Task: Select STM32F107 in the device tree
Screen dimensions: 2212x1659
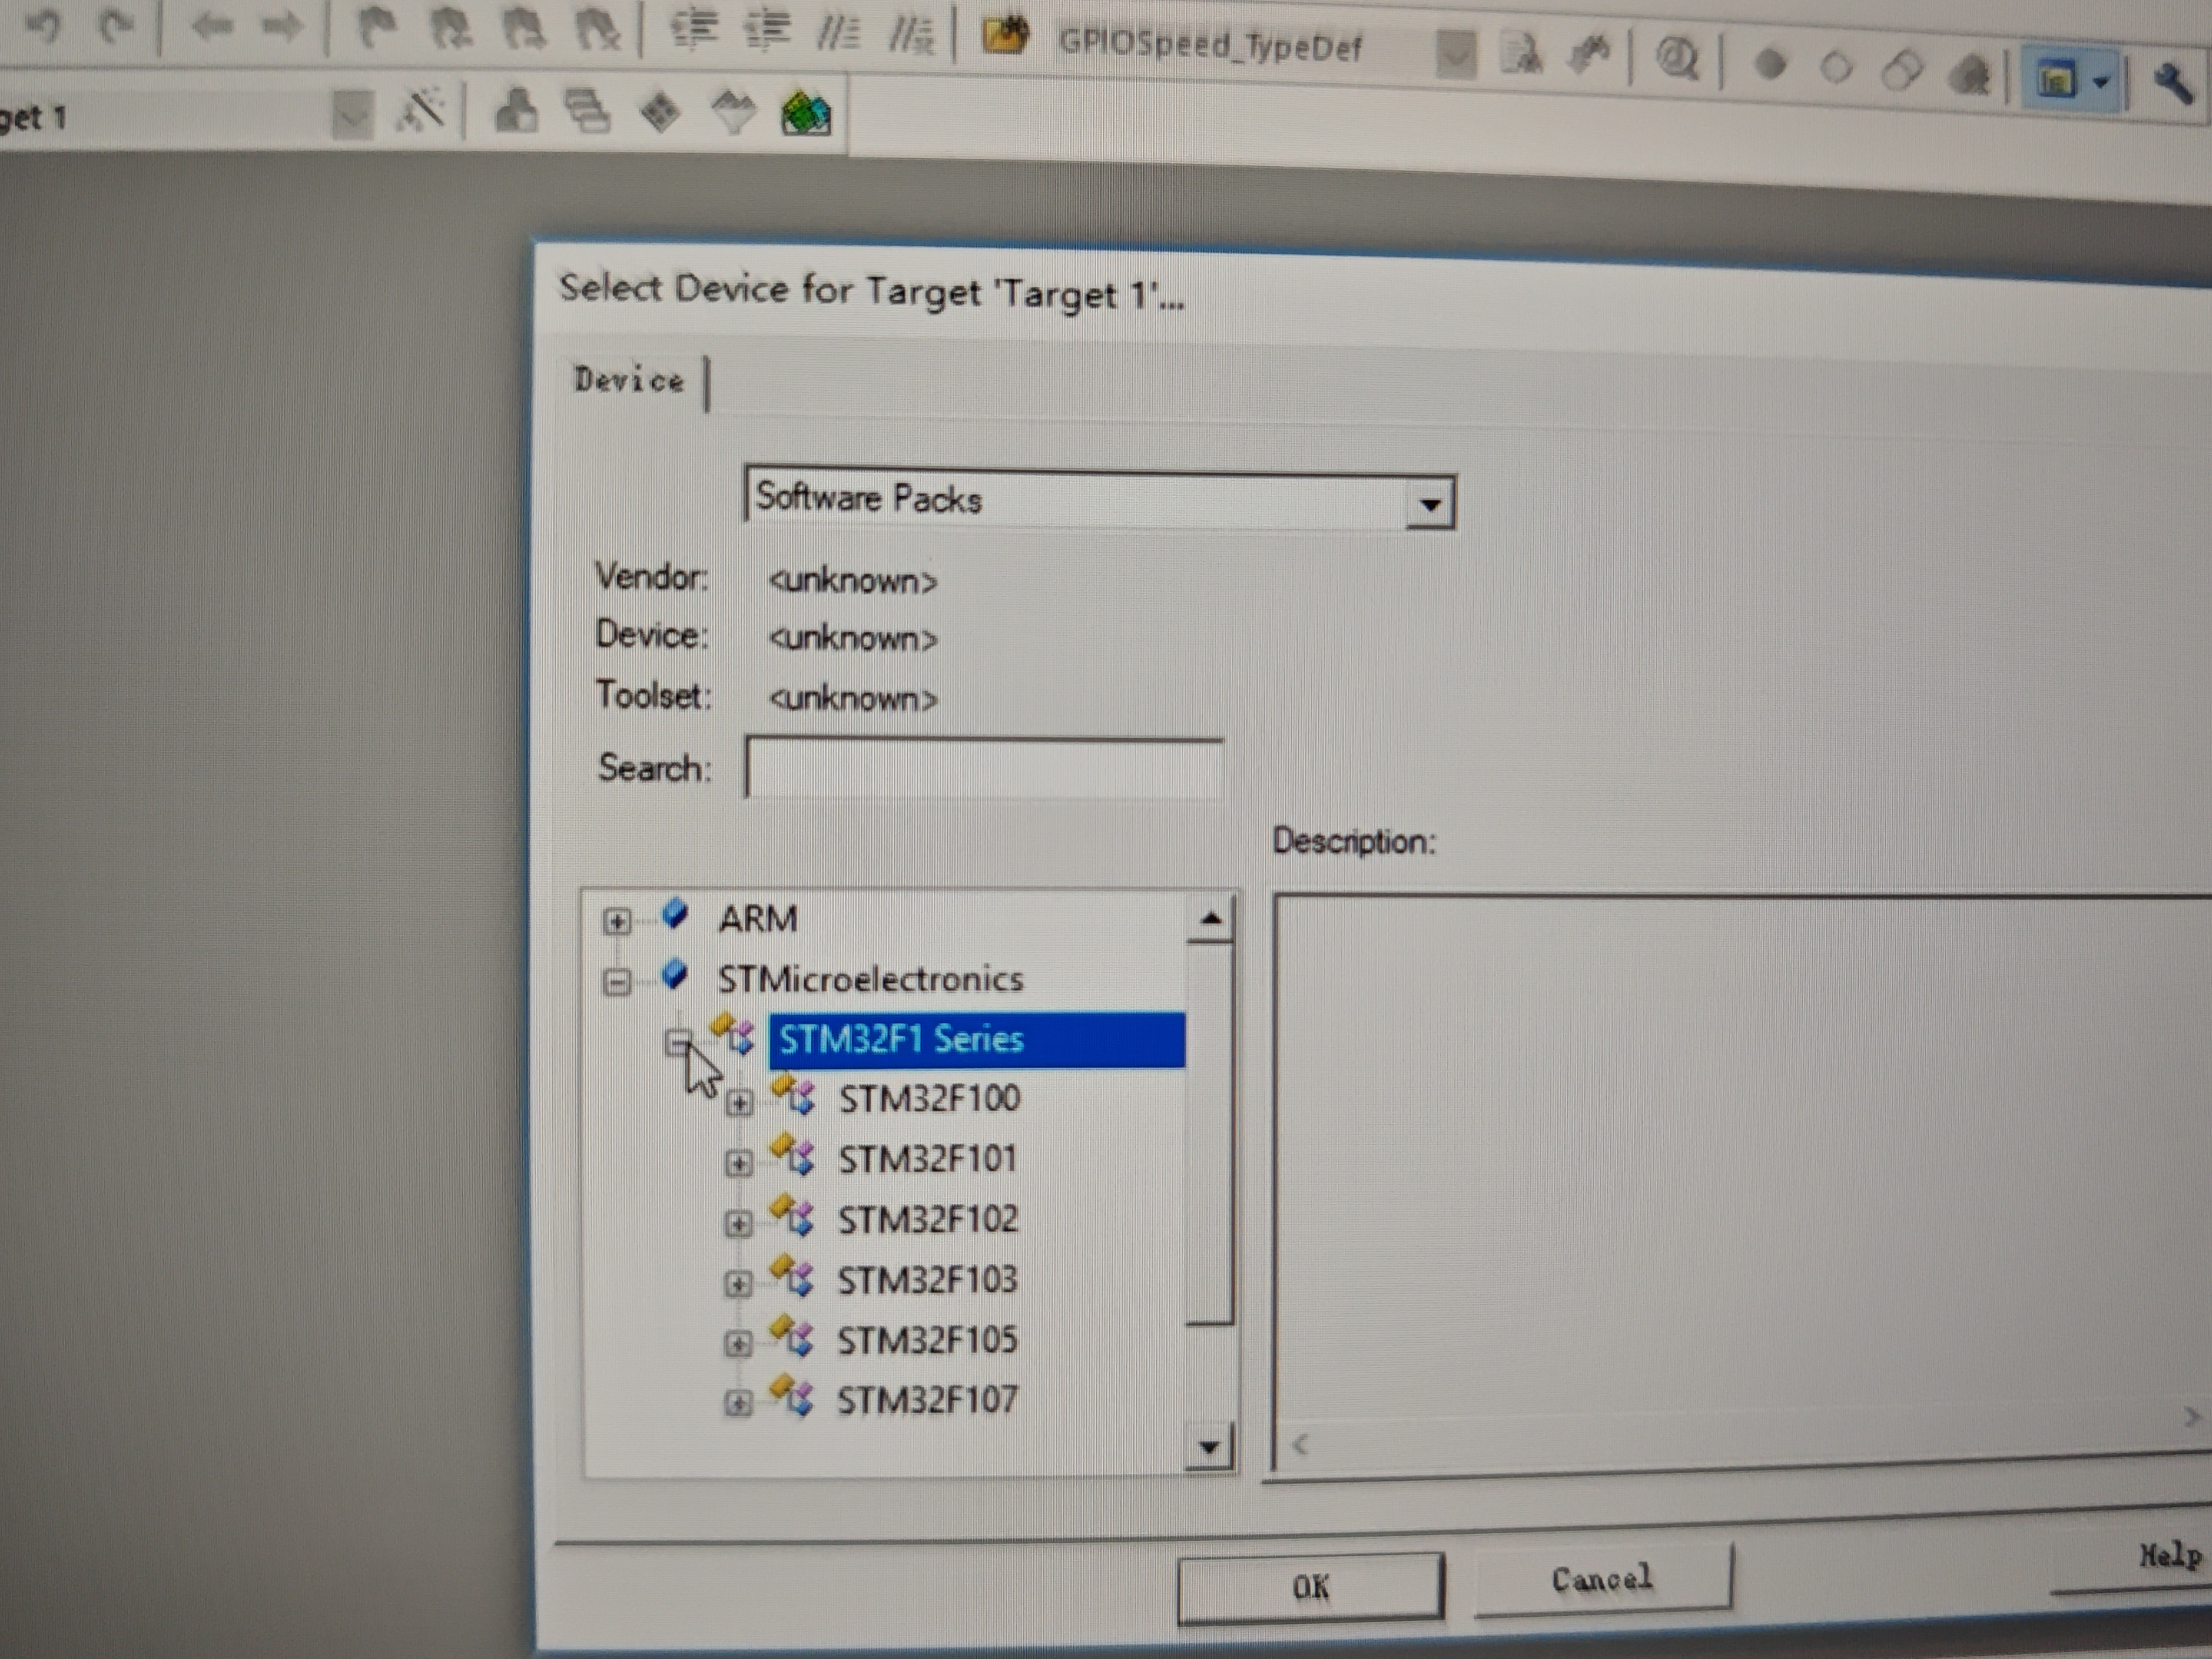Action: [927, 1400]
